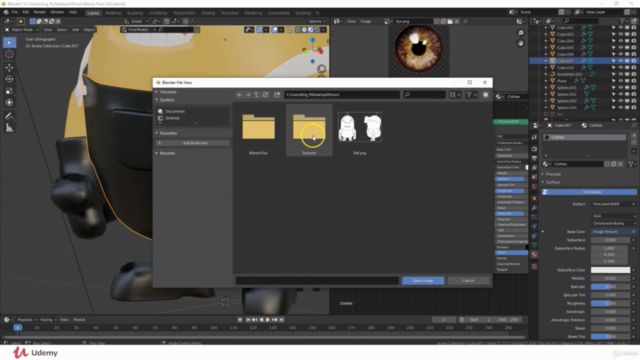This screenshot has width=640, height=360.
Task: Go to parent directory in file browser
Action: coord(257,95)
